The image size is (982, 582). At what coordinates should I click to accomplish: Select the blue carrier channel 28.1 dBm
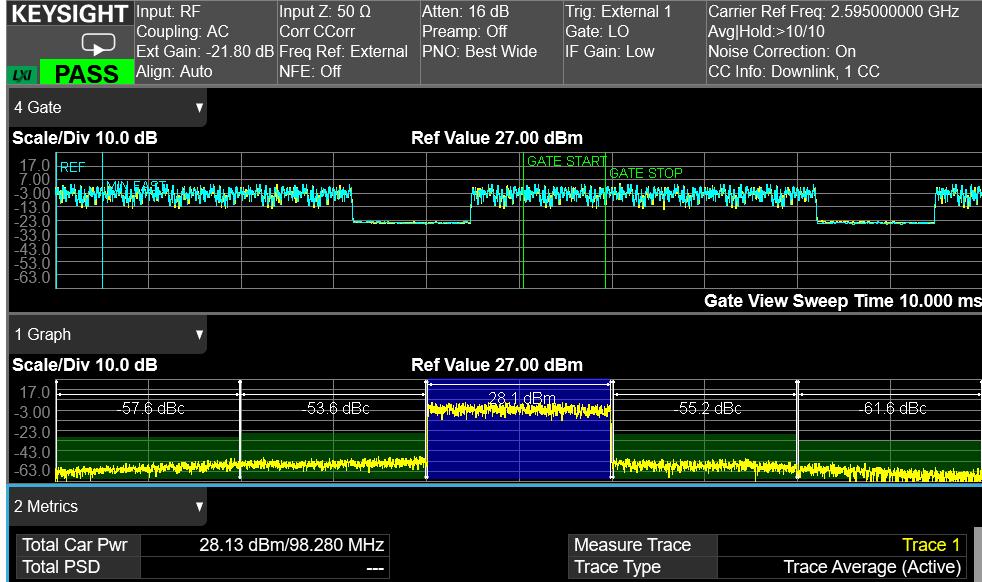pyautogui.click(x=519, y=430)
